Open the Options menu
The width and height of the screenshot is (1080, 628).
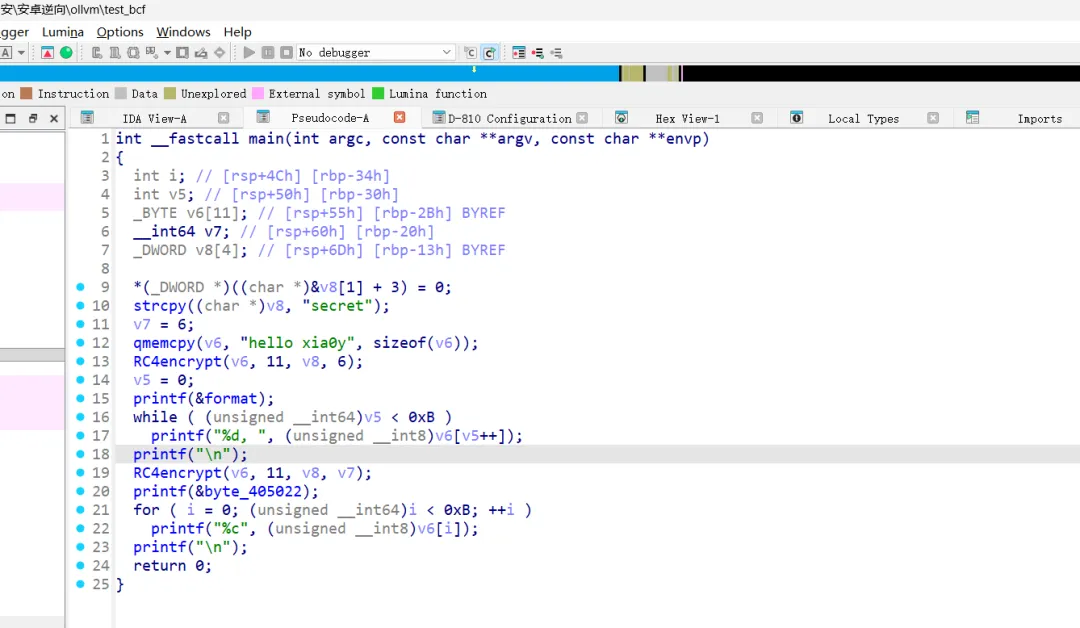120,32
